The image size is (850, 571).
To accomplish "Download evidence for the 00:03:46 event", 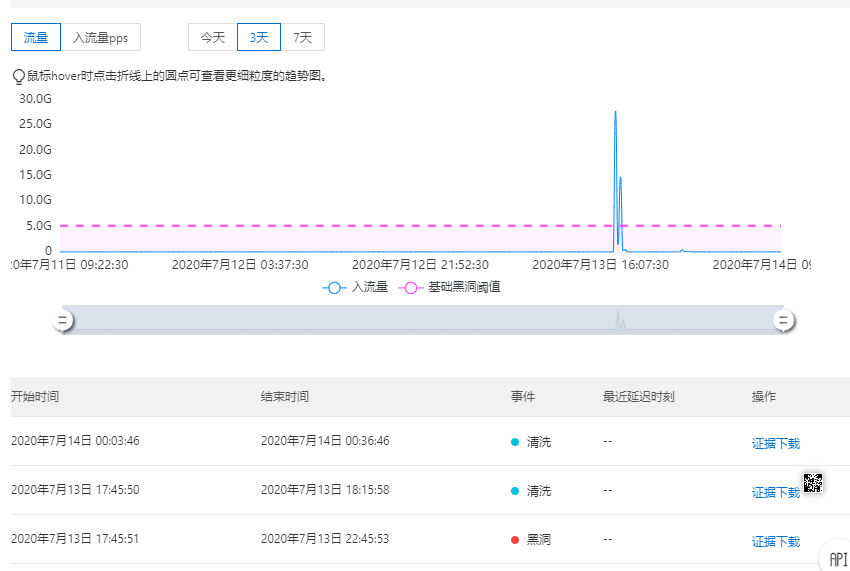I will click(x=775, y=443).
